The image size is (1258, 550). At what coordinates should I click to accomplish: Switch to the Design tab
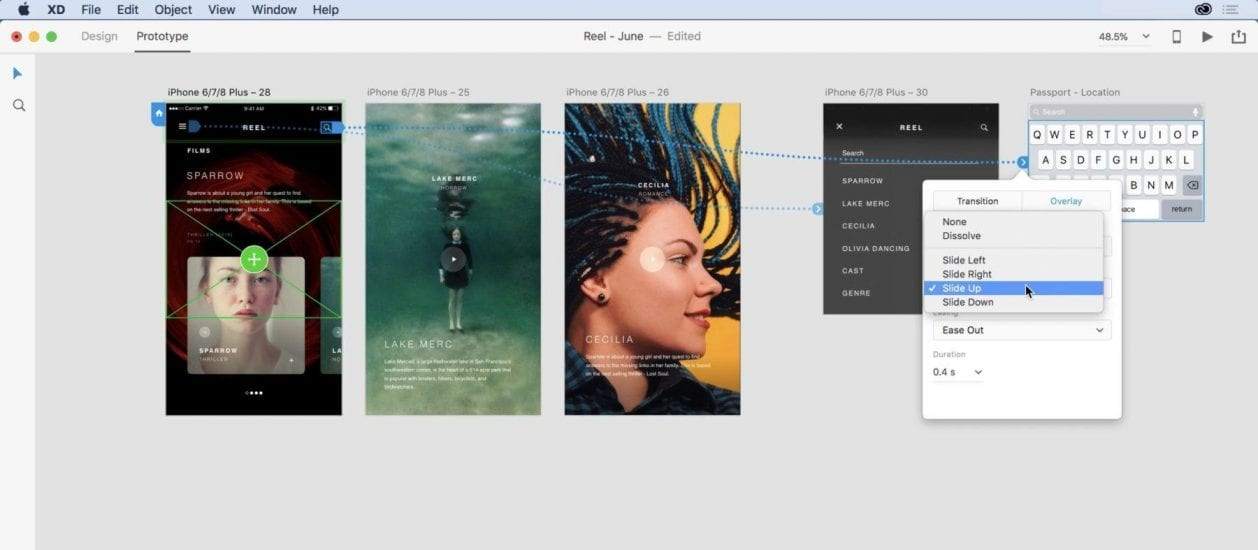click(99, 37)
